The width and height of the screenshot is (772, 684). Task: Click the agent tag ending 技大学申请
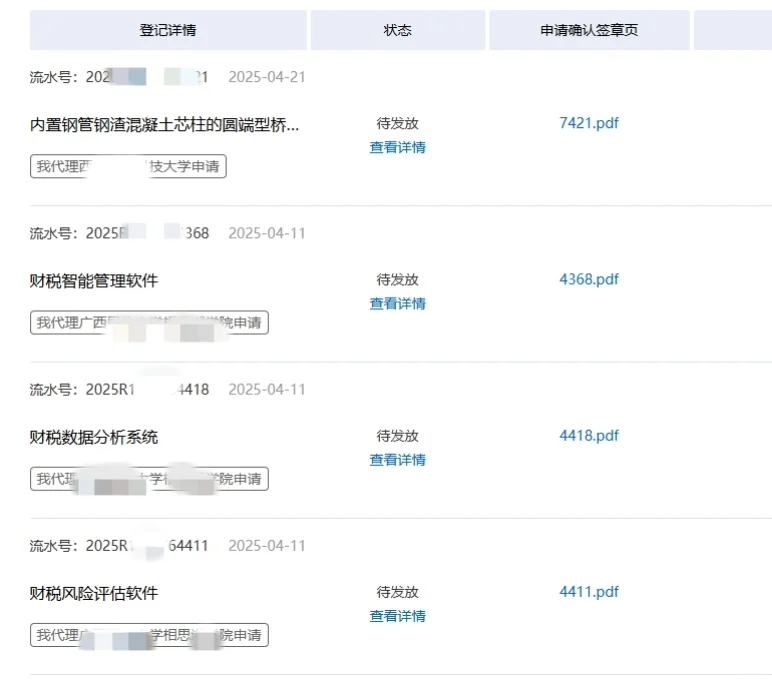tap(128, 166)
